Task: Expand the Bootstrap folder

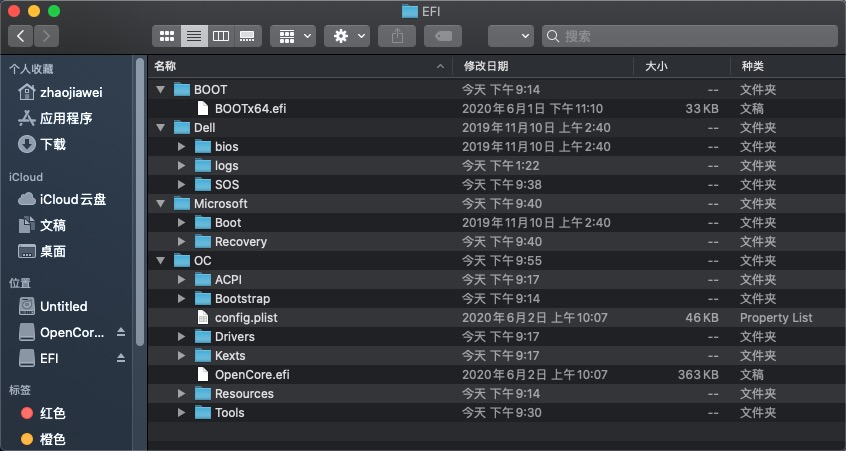Action: click(x=181, y=298)
